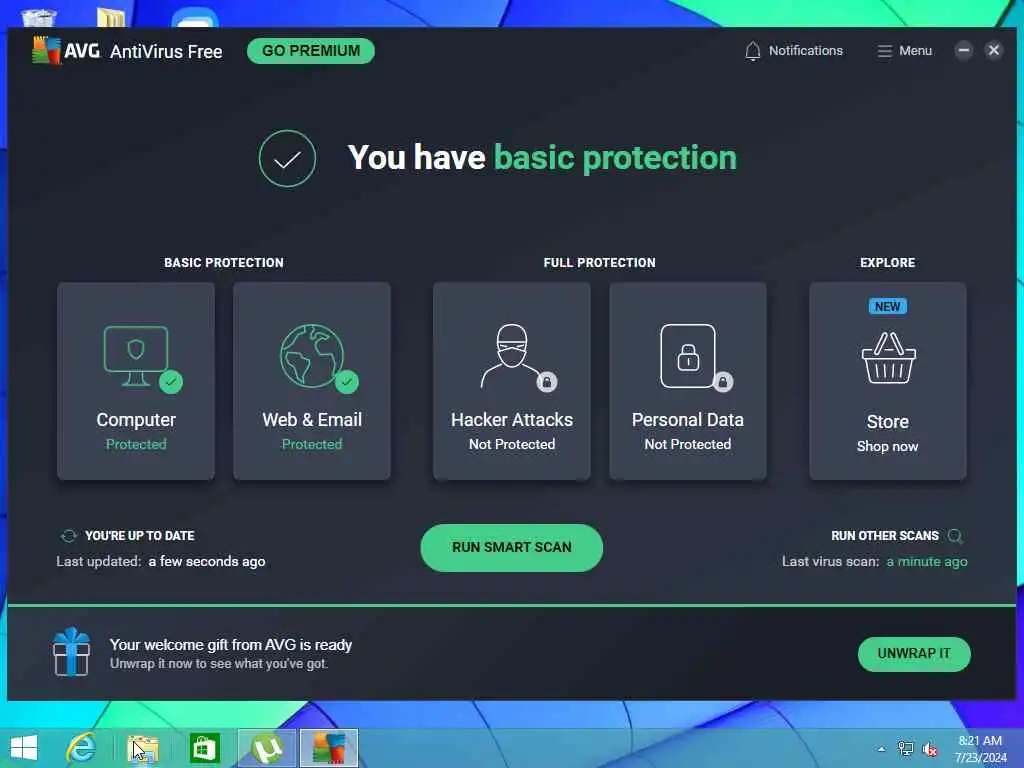Click the lock badge on Personal Data icon
1024x768 pixels.
pos(723,382)
